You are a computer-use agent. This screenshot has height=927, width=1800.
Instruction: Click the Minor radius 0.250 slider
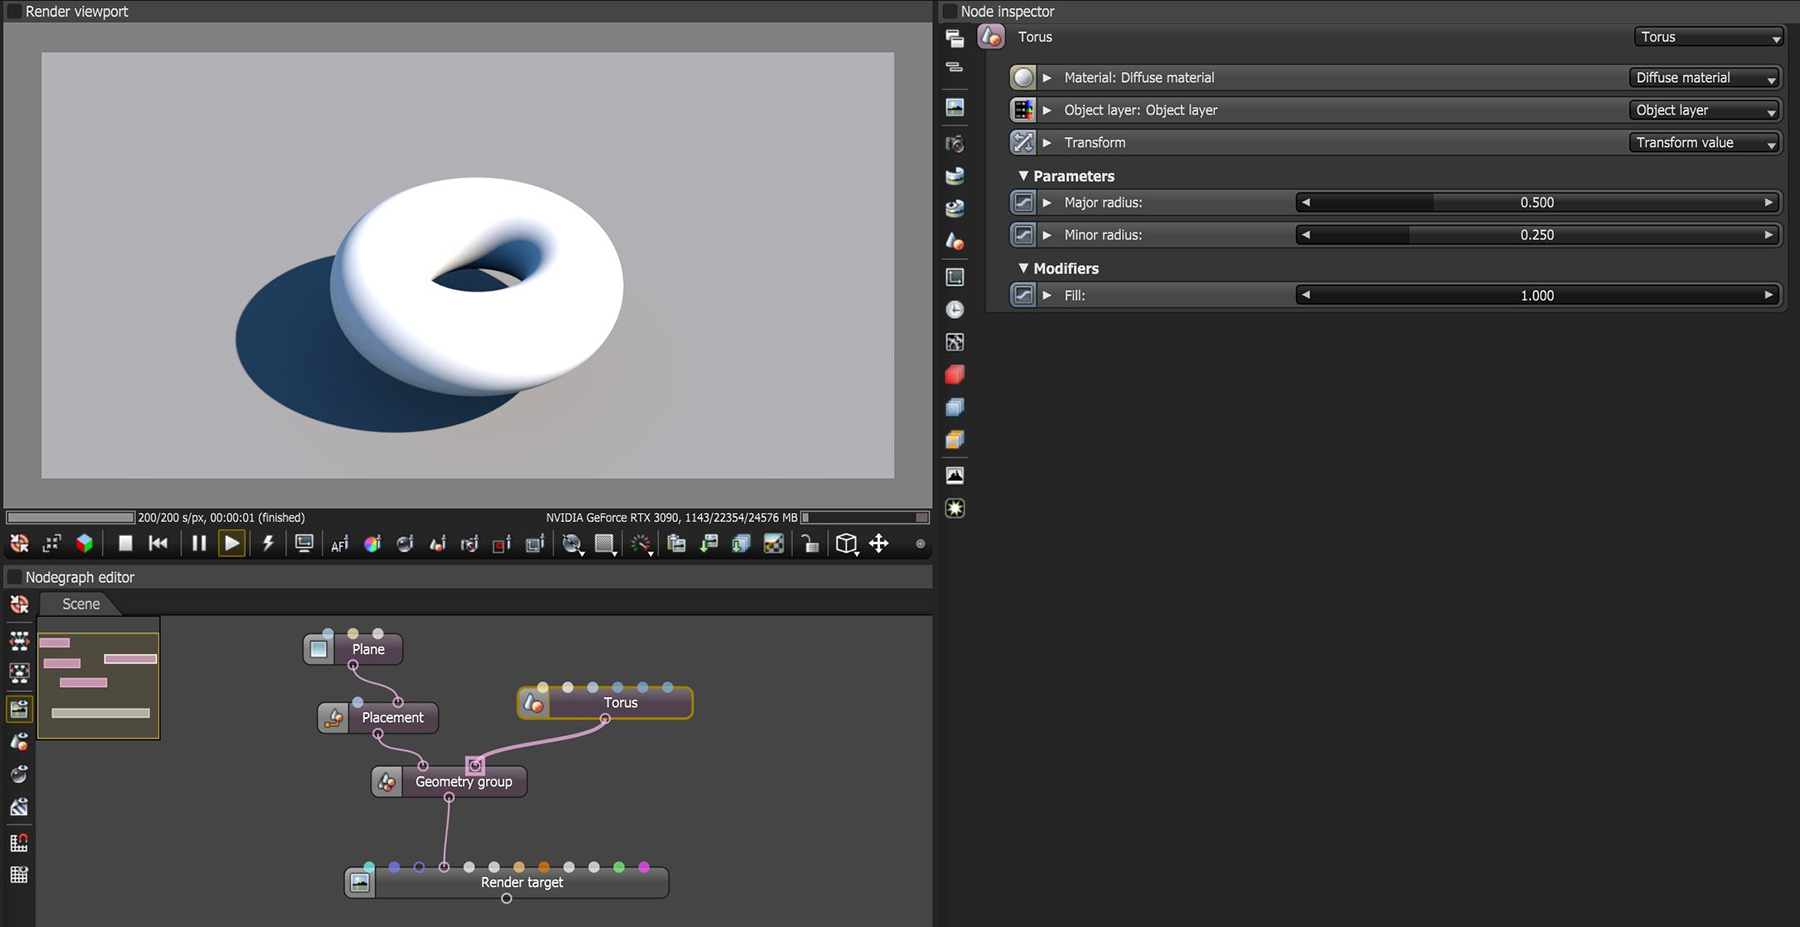click(x=1538, y=234)
